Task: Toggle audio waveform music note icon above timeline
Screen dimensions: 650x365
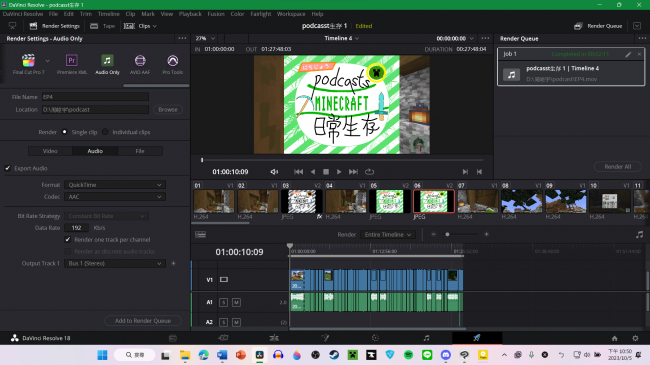Action: pos(639,235)
